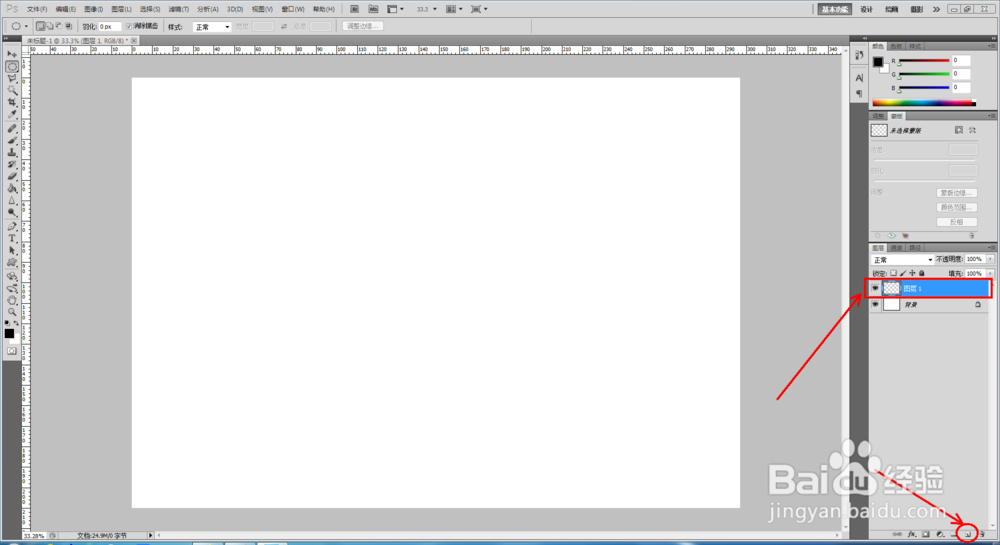Select the Magic Wand tool
This screenshot has width=1000, height=545.
click(11, 91)
